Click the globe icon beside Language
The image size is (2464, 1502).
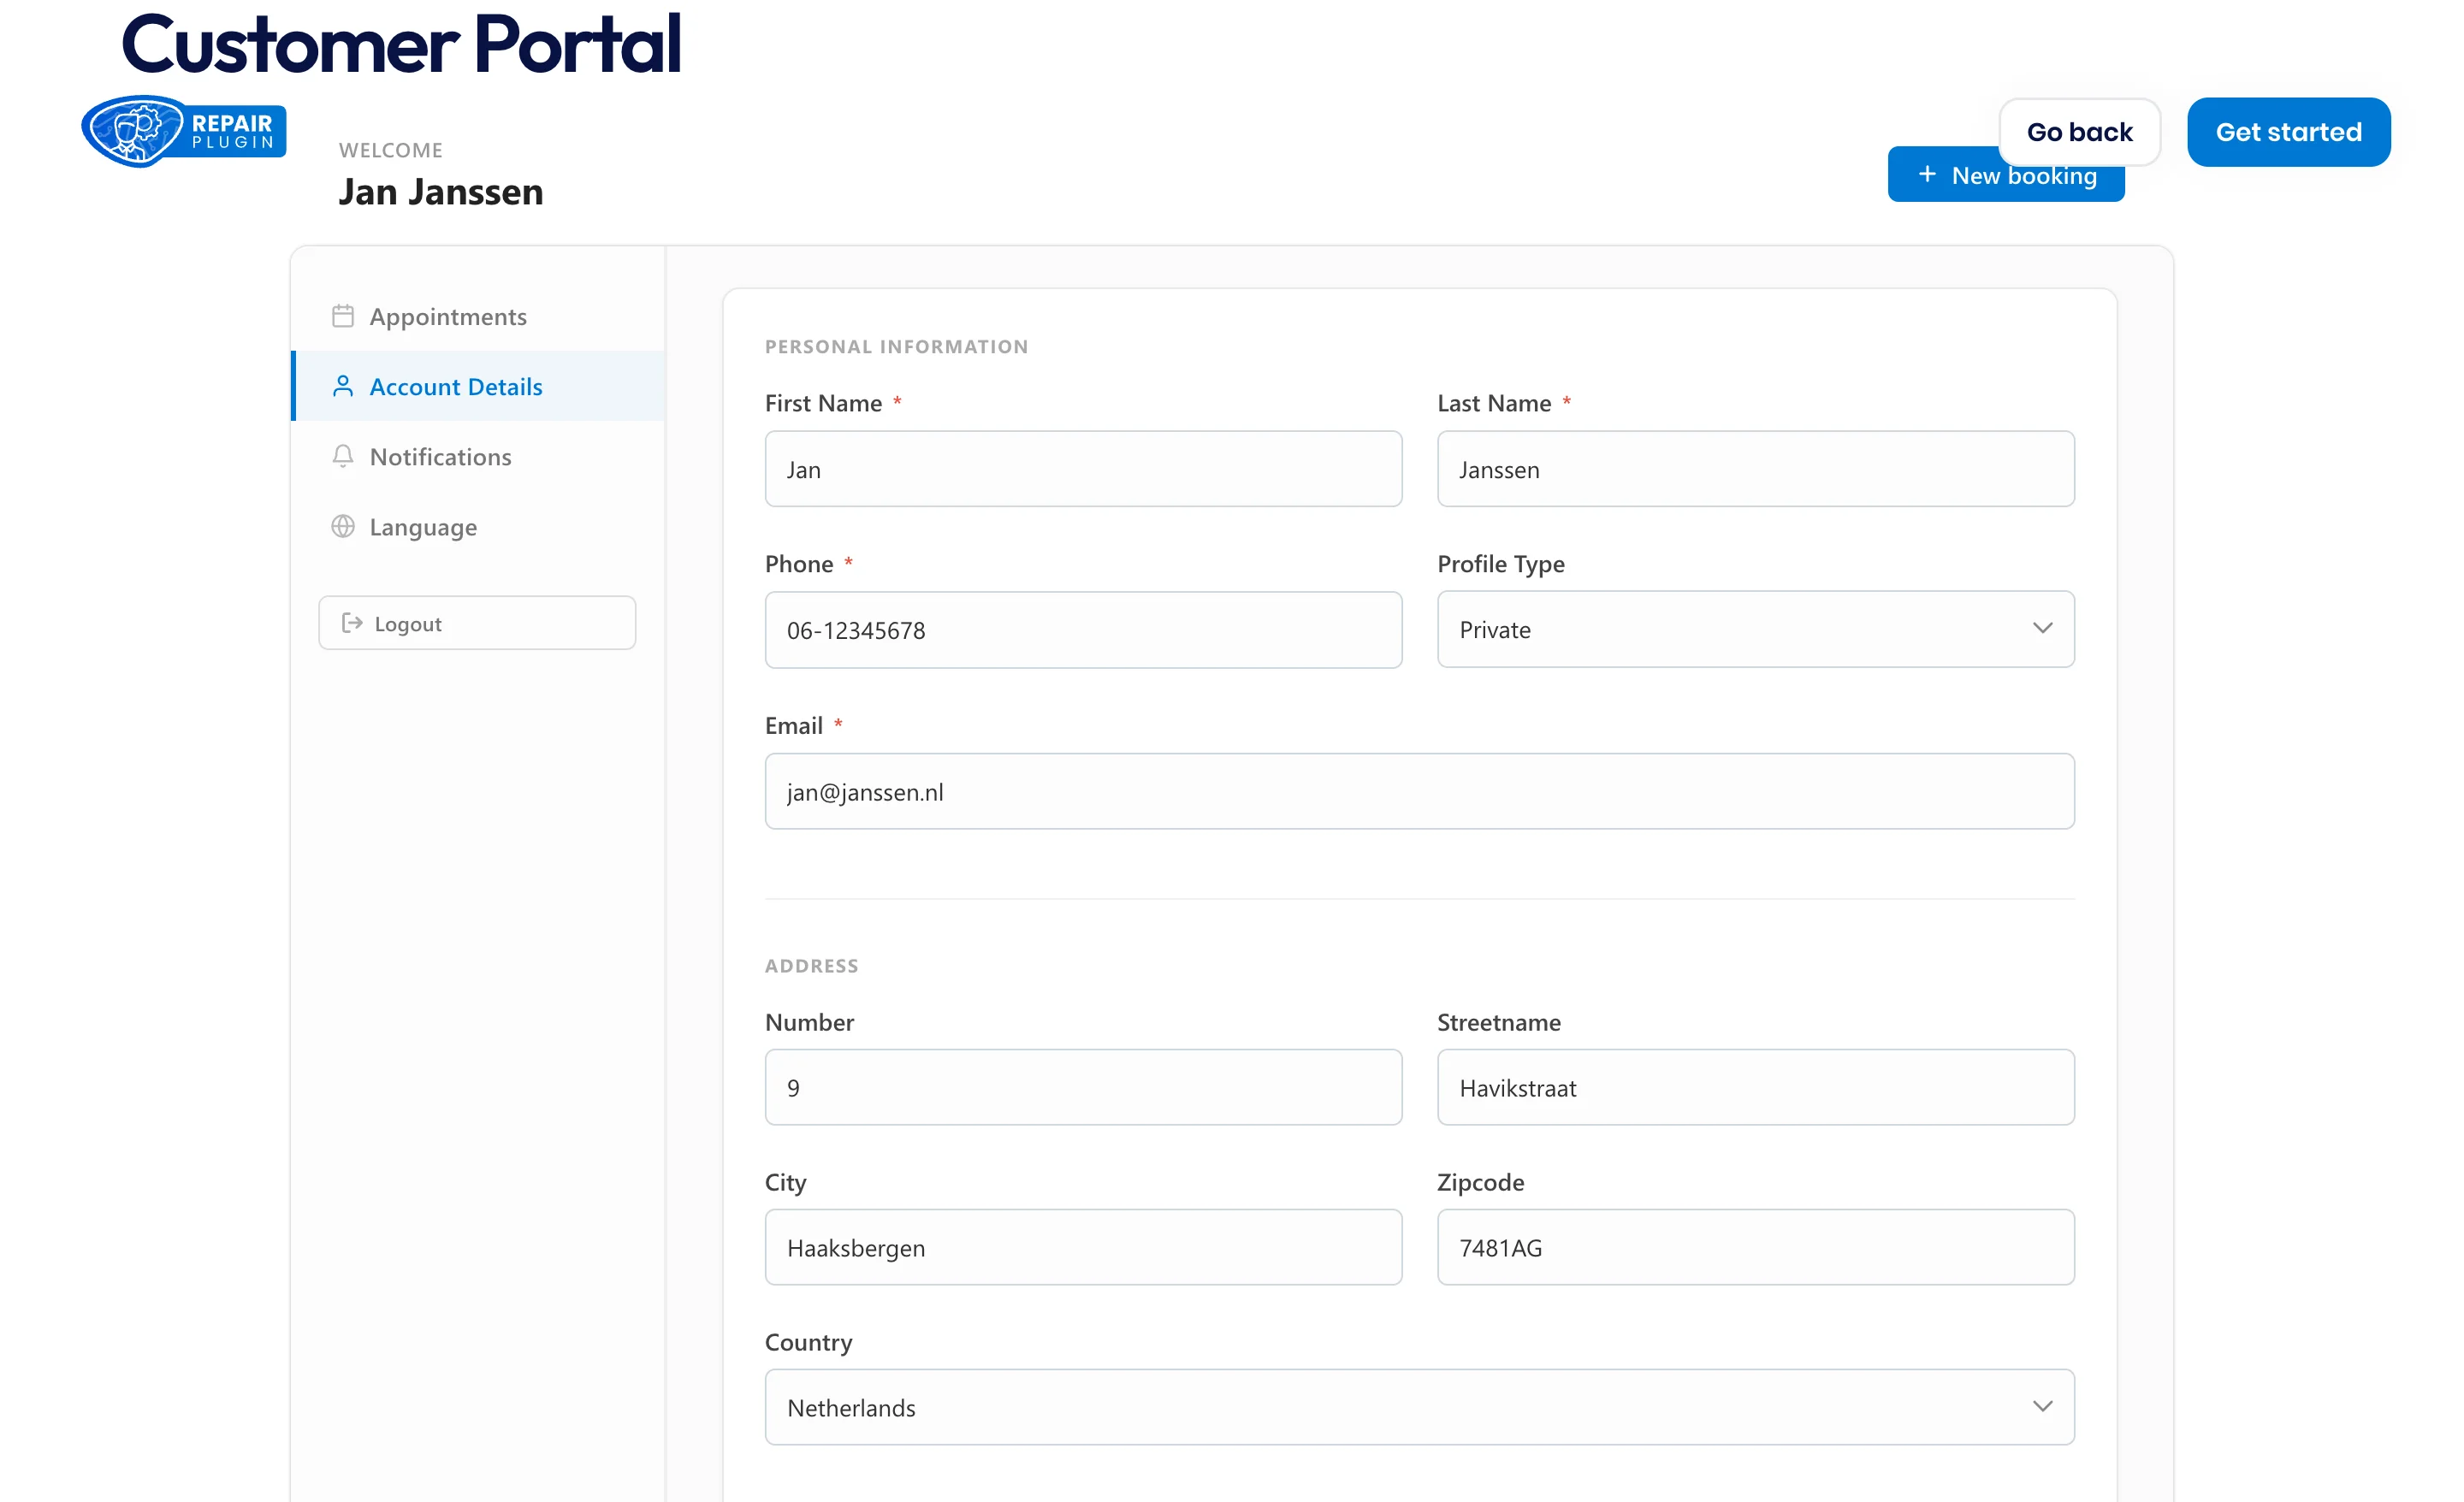pyautogui.click(x=343, y=526)
